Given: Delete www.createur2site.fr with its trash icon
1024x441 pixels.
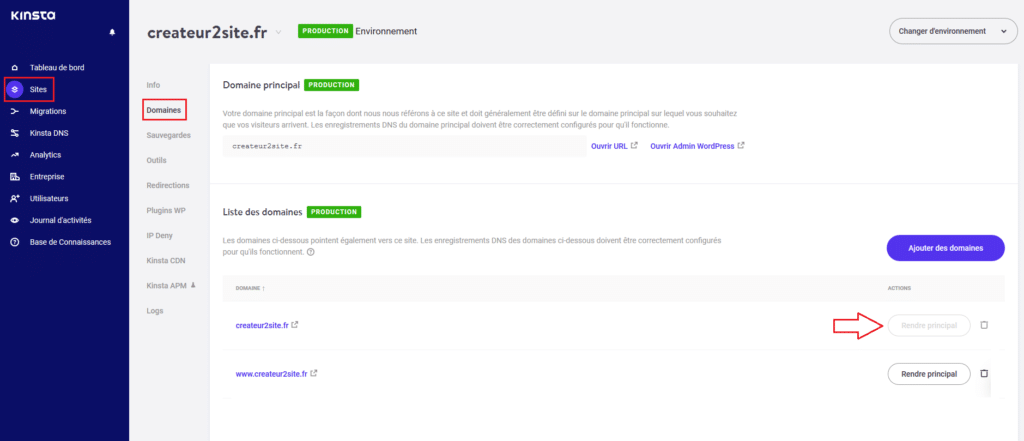Looking at the screenshot, I should pyautogui.click(x=984, y=374).
